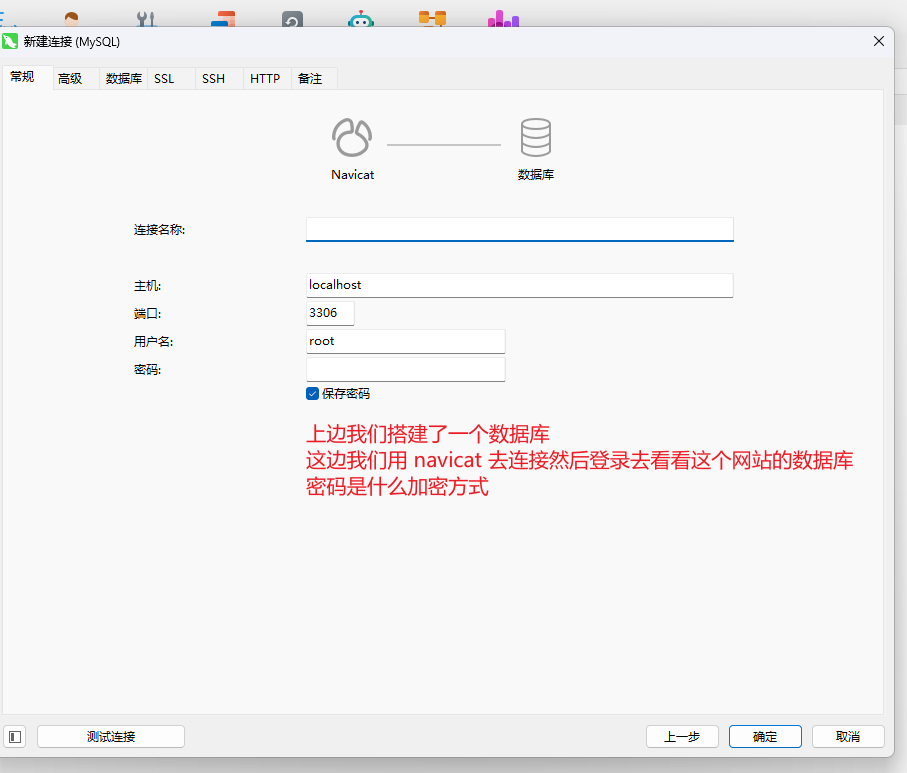The height and width of the screenshot is (773, 907).
Task: Click the 密码 input field
Action: pyautogui.click(x=405, y=369)
